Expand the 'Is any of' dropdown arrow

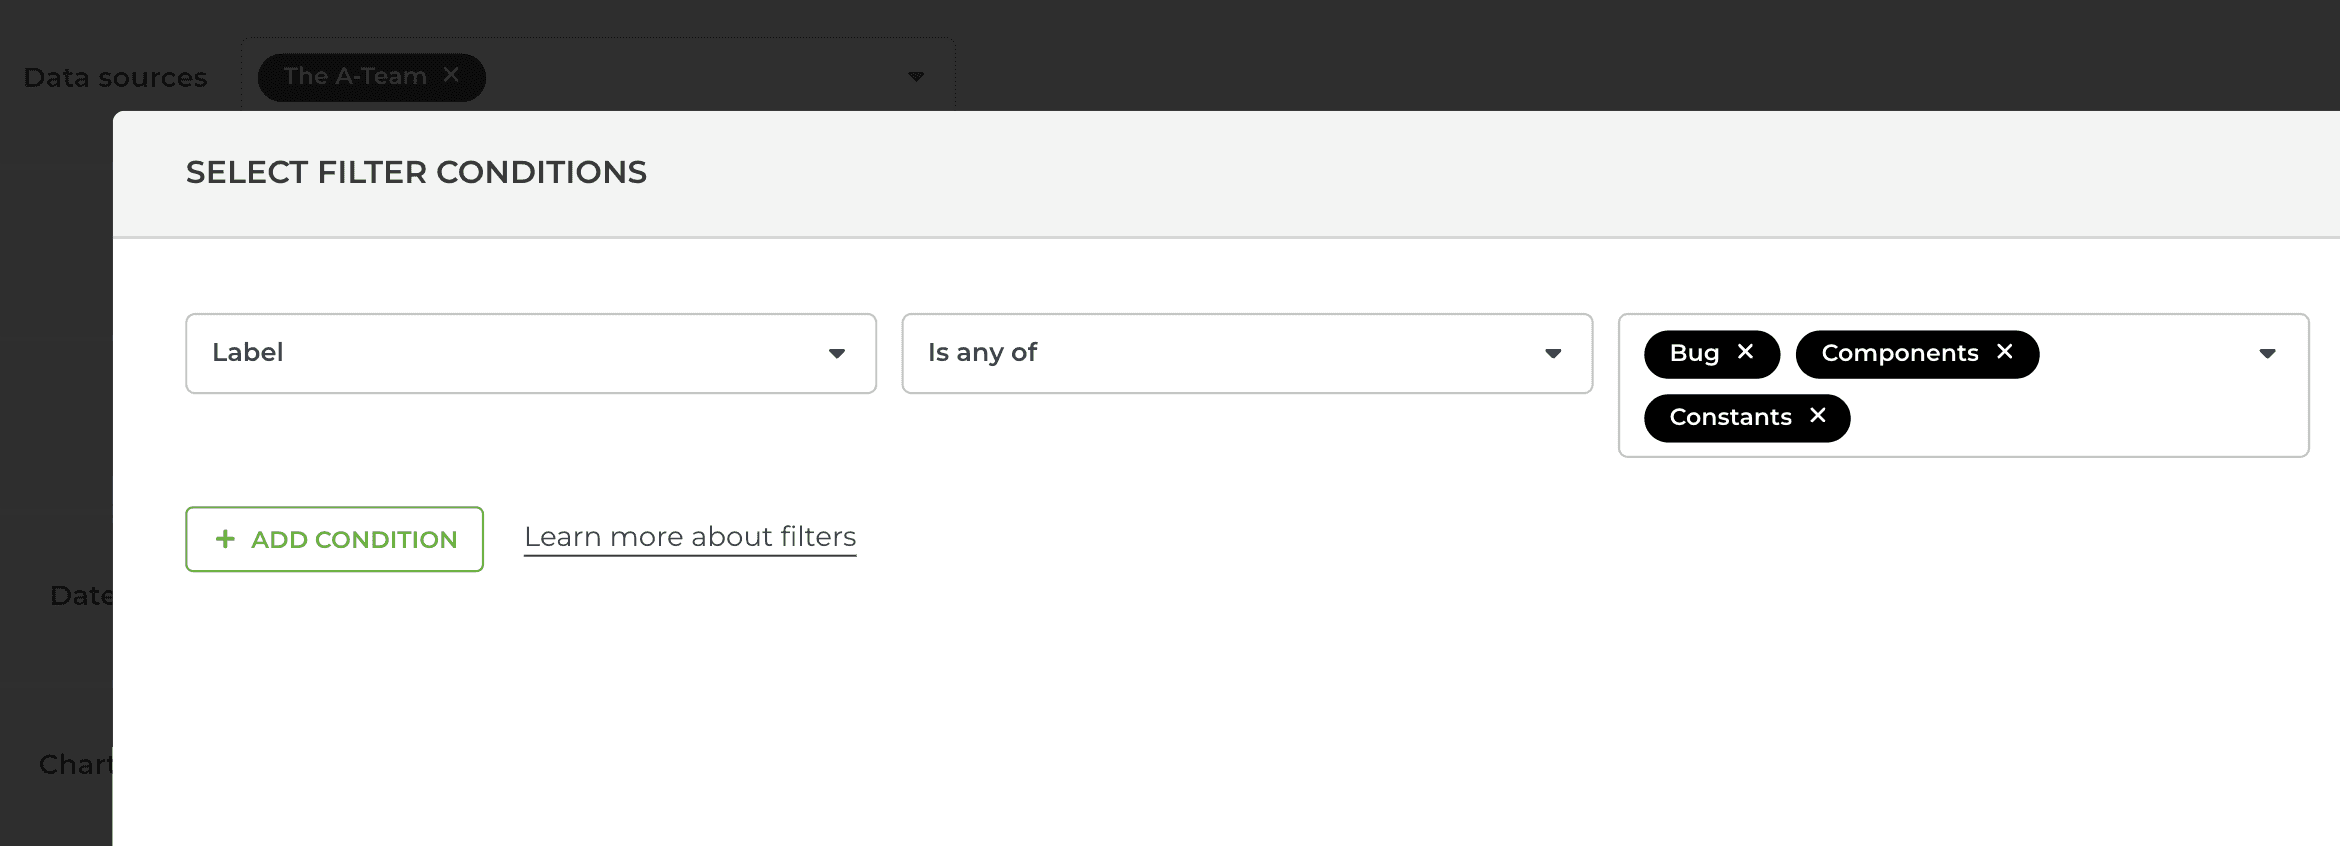coord(1553,353)
